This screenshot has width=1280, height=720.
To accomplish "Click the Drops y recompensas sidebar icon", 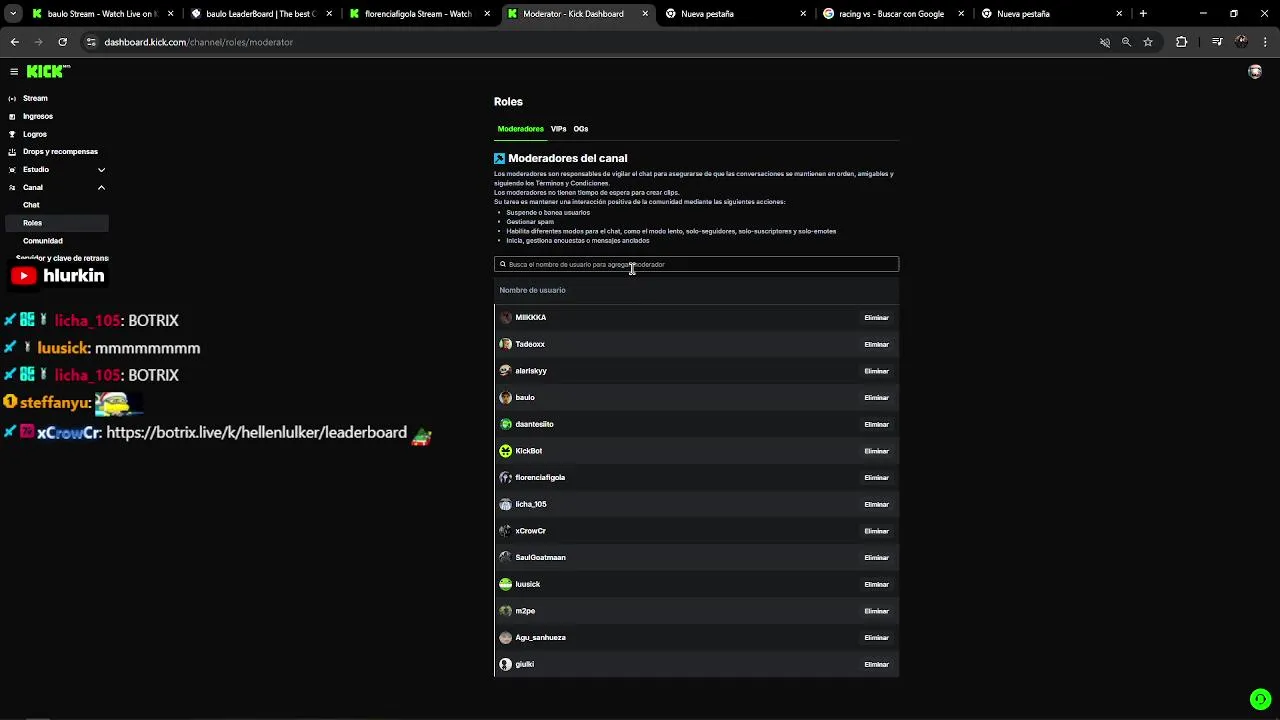I will point(12,152).
